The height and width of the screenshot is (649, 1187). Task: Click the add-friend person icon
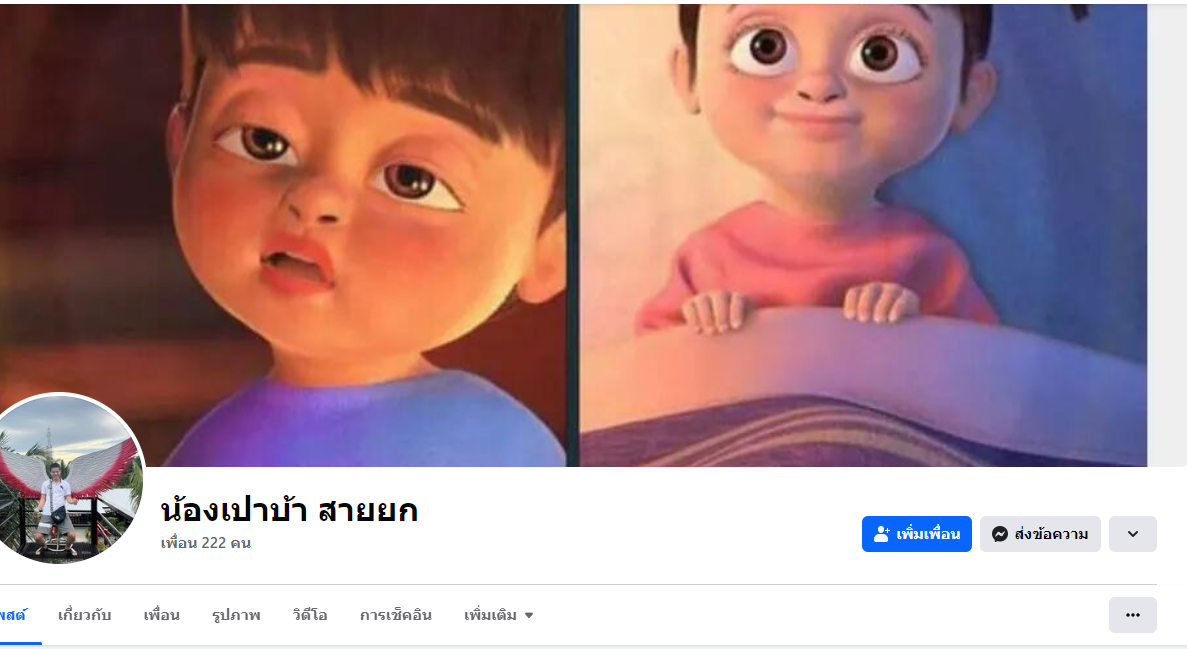pos(881,534)
